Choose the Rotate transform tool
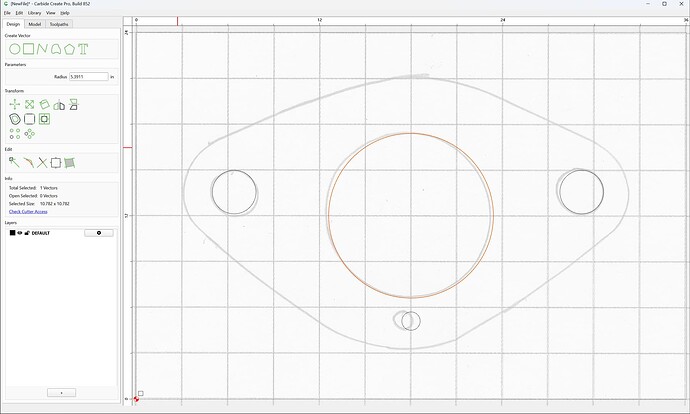The image size is (690, 414). (44, 104)
